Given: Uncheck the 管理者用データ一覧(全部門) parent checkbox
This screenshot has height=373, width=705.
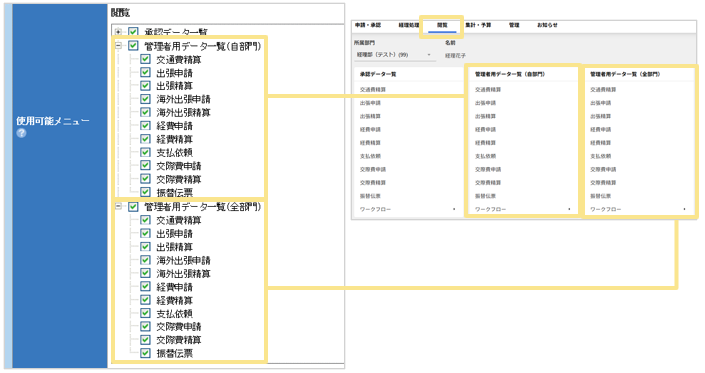Looking at the screenshot, I should tap(133, 207).
